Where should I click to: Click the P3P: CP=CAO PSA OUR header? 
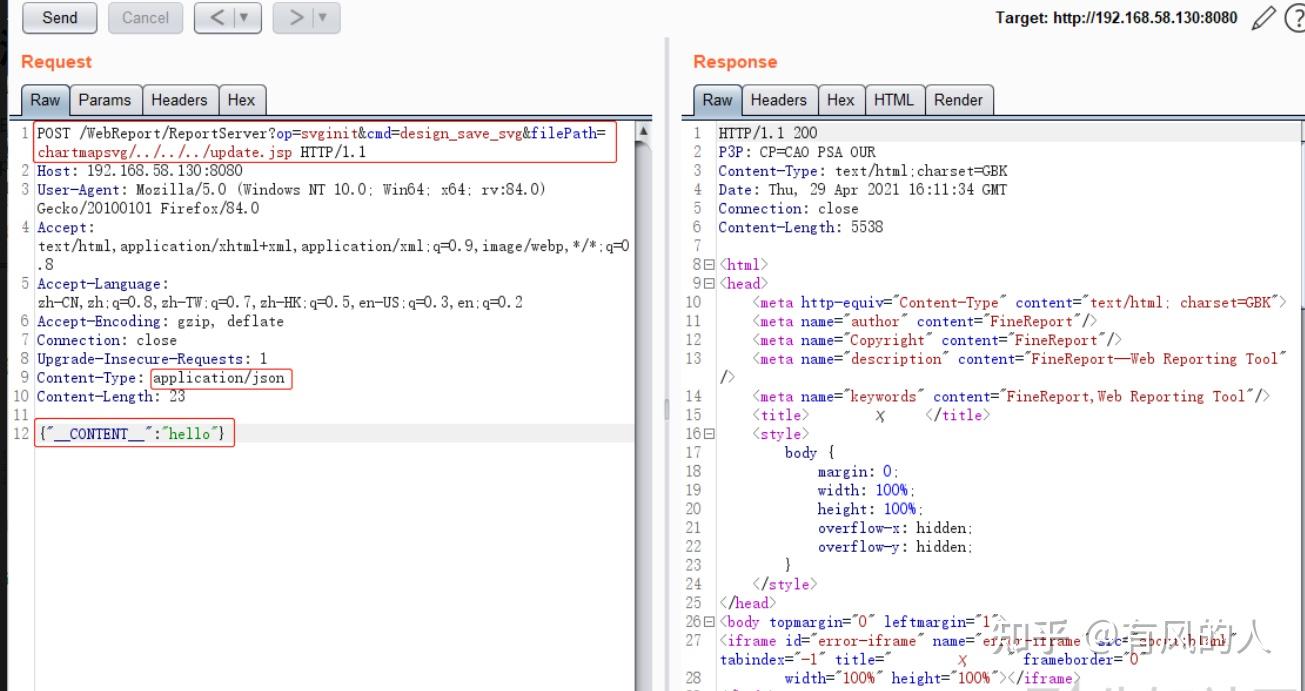click(796, 152)
